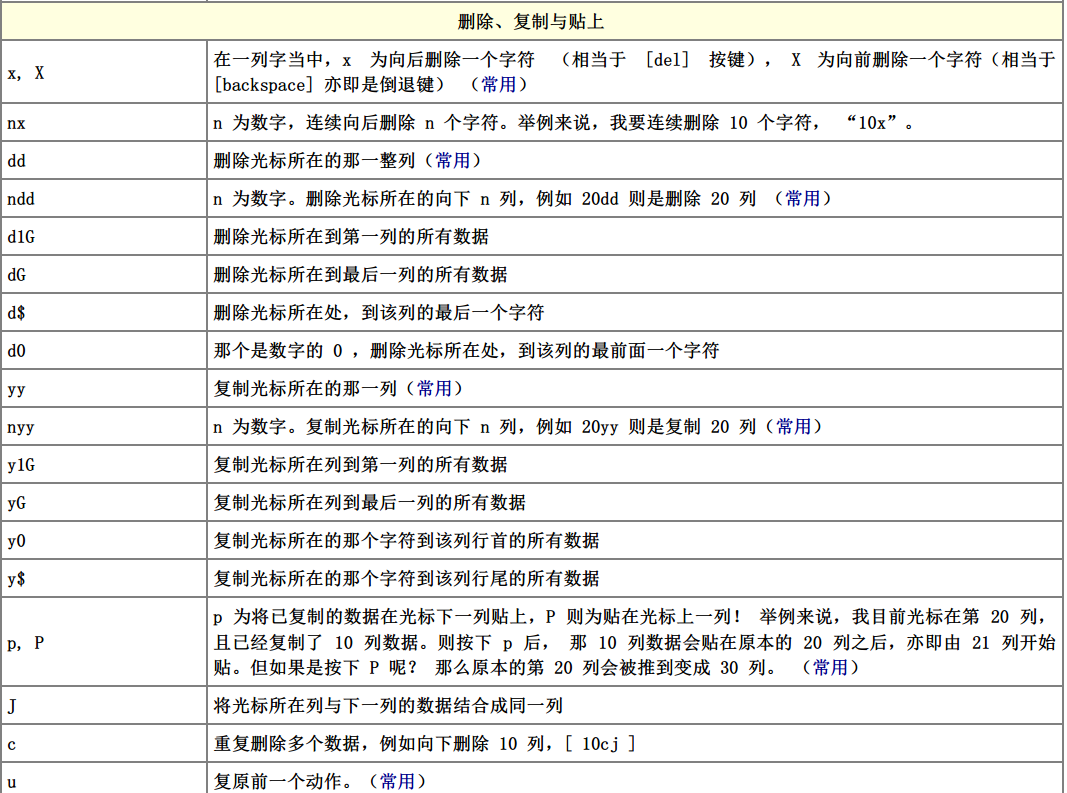Screen dimensions: 1067x793
Task: Click 常用 in the nyy row description
Action: pyautogui.click(x=793, y=427)
